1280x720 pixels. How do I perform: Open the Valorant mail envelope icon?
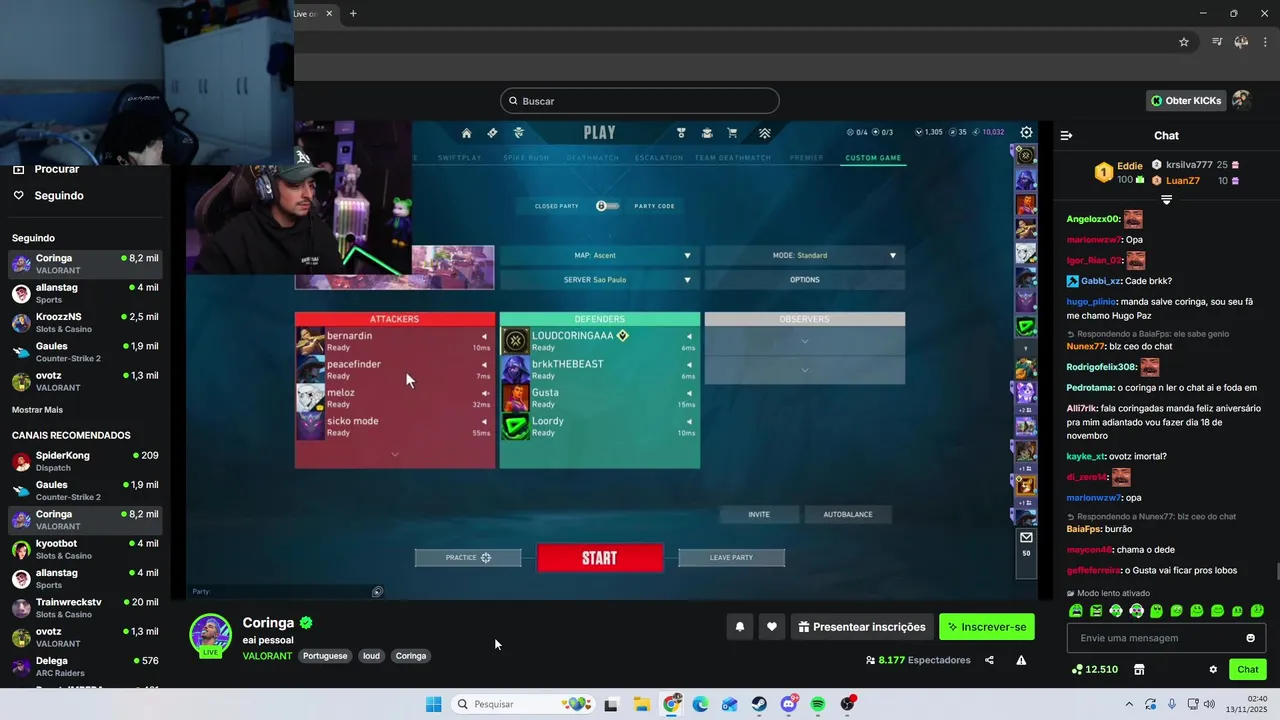[x=1026, y=537]
